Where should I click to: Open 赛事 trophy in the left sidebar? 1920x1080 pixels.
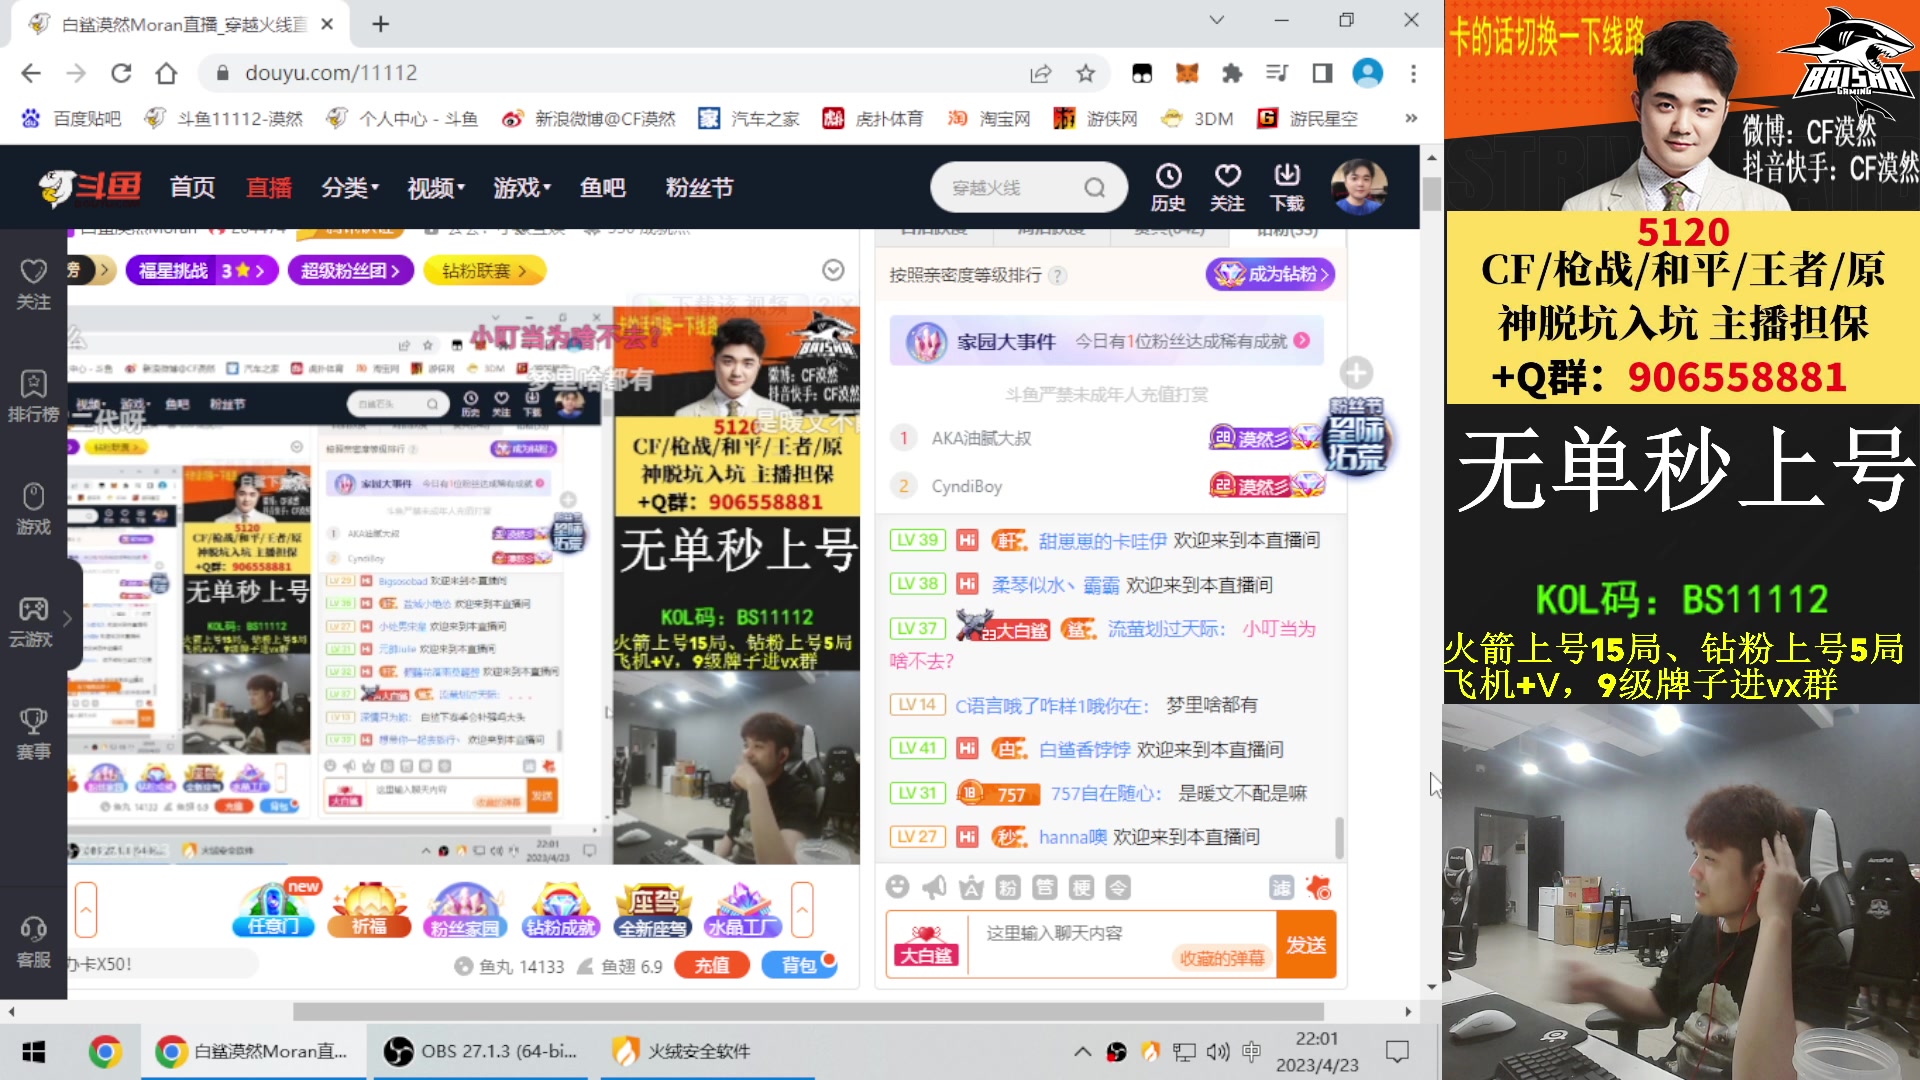33,734
